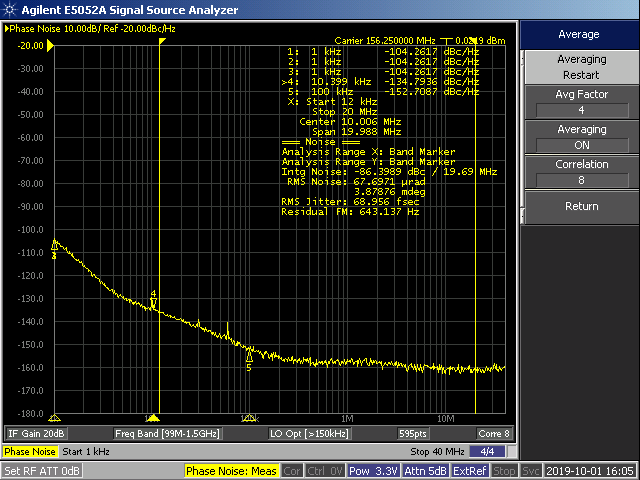The height and width of the screenshot is (480, 640).
Task: Click the LO Opt [>150kHz] box
Action: pos(309,433)
